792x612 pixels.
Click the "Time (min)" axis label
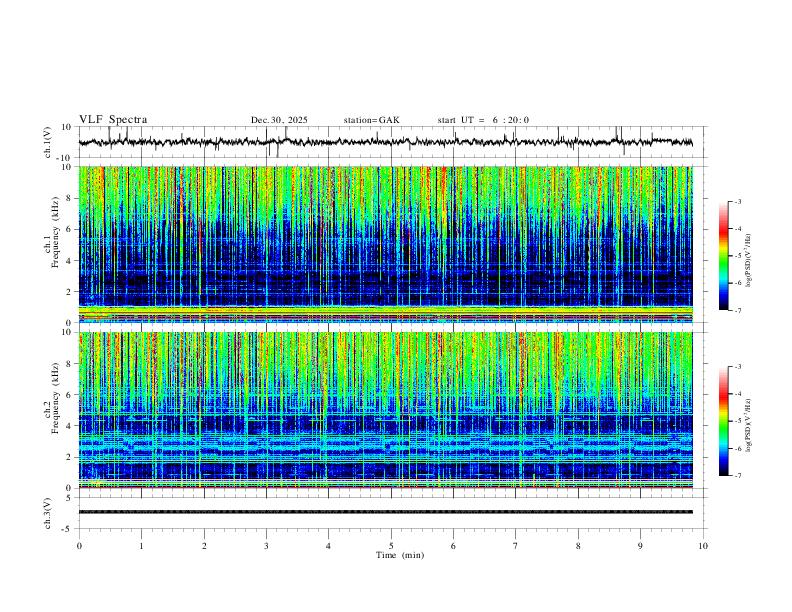tap(400, 555)
